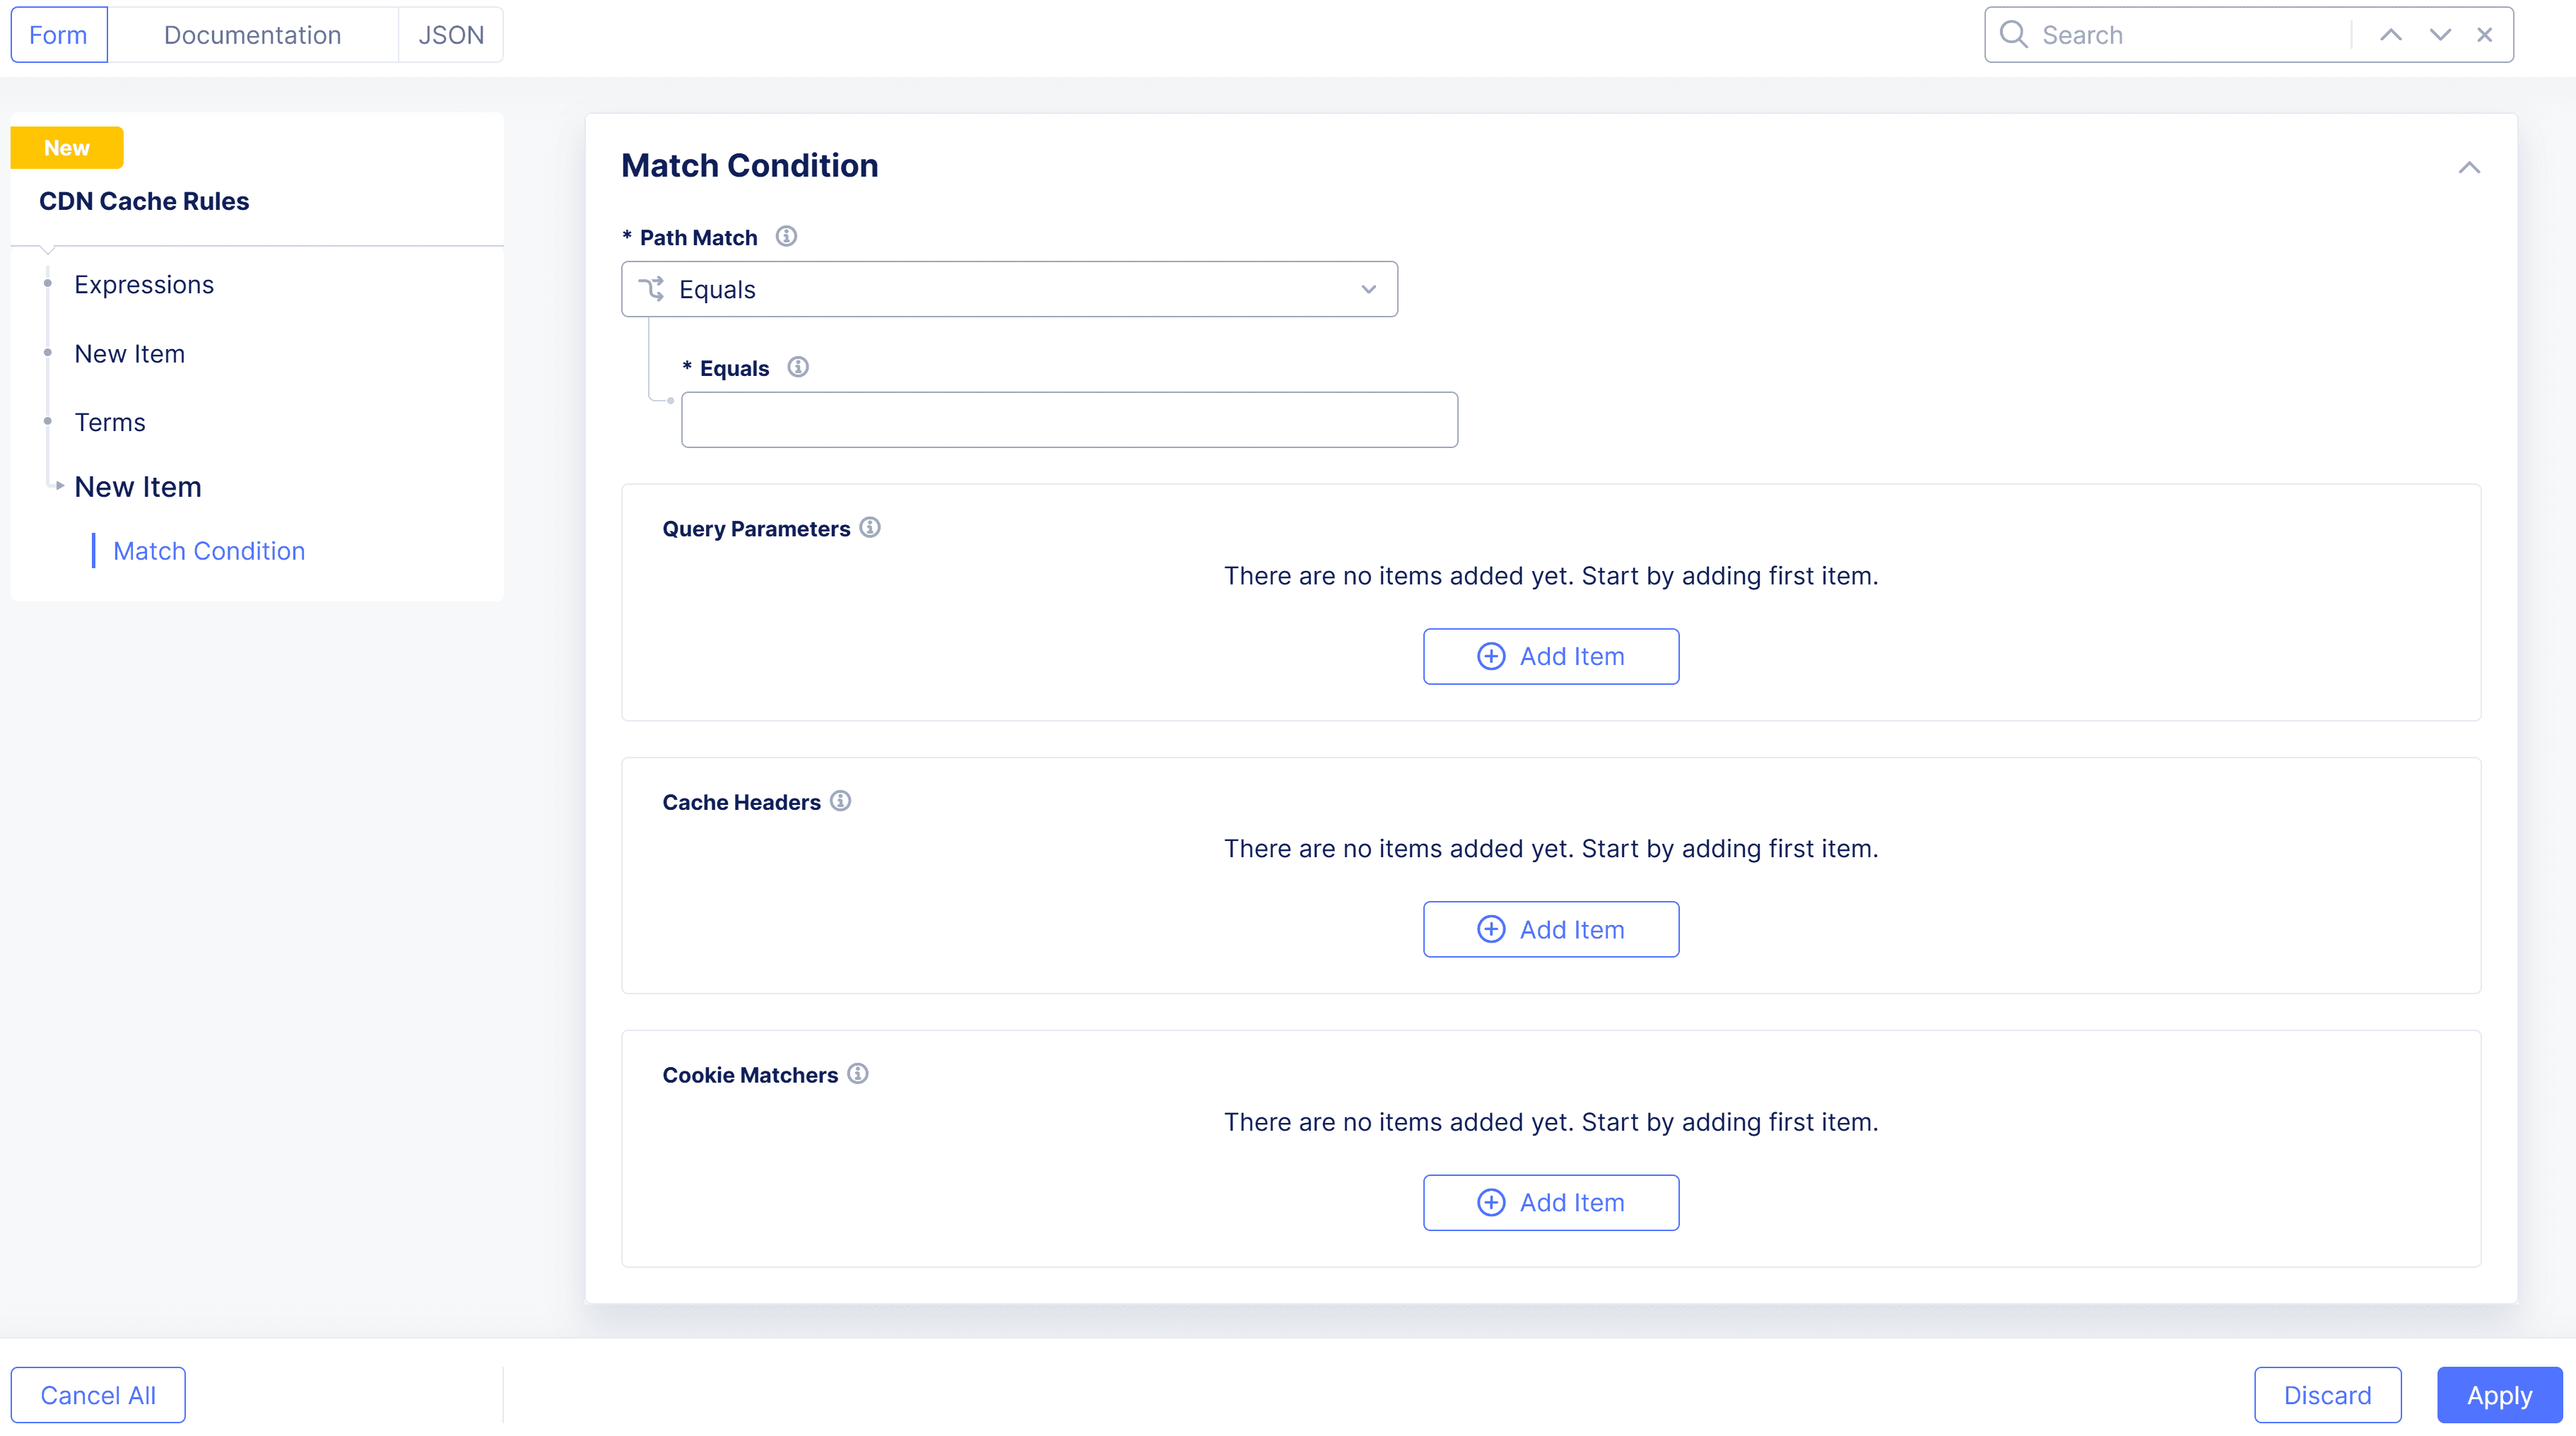
Task: Add Item under Query Parameters
Action: [x=1551, y=657]
